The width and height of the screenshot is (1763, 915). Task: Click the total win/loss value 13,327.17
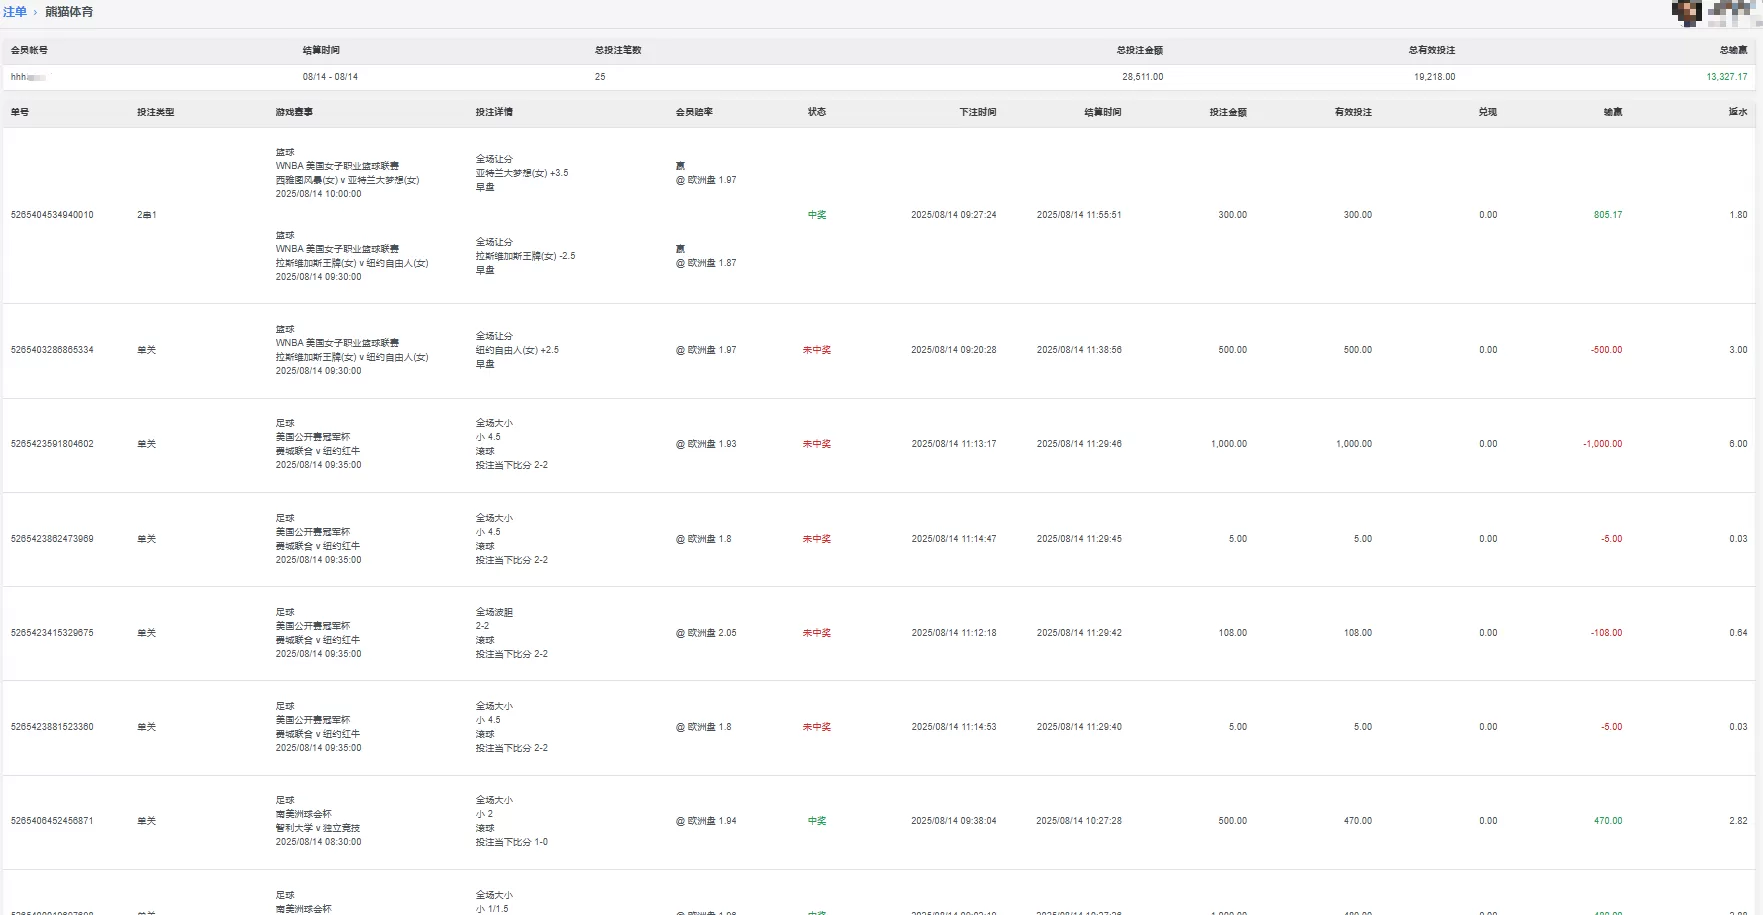1727,77
